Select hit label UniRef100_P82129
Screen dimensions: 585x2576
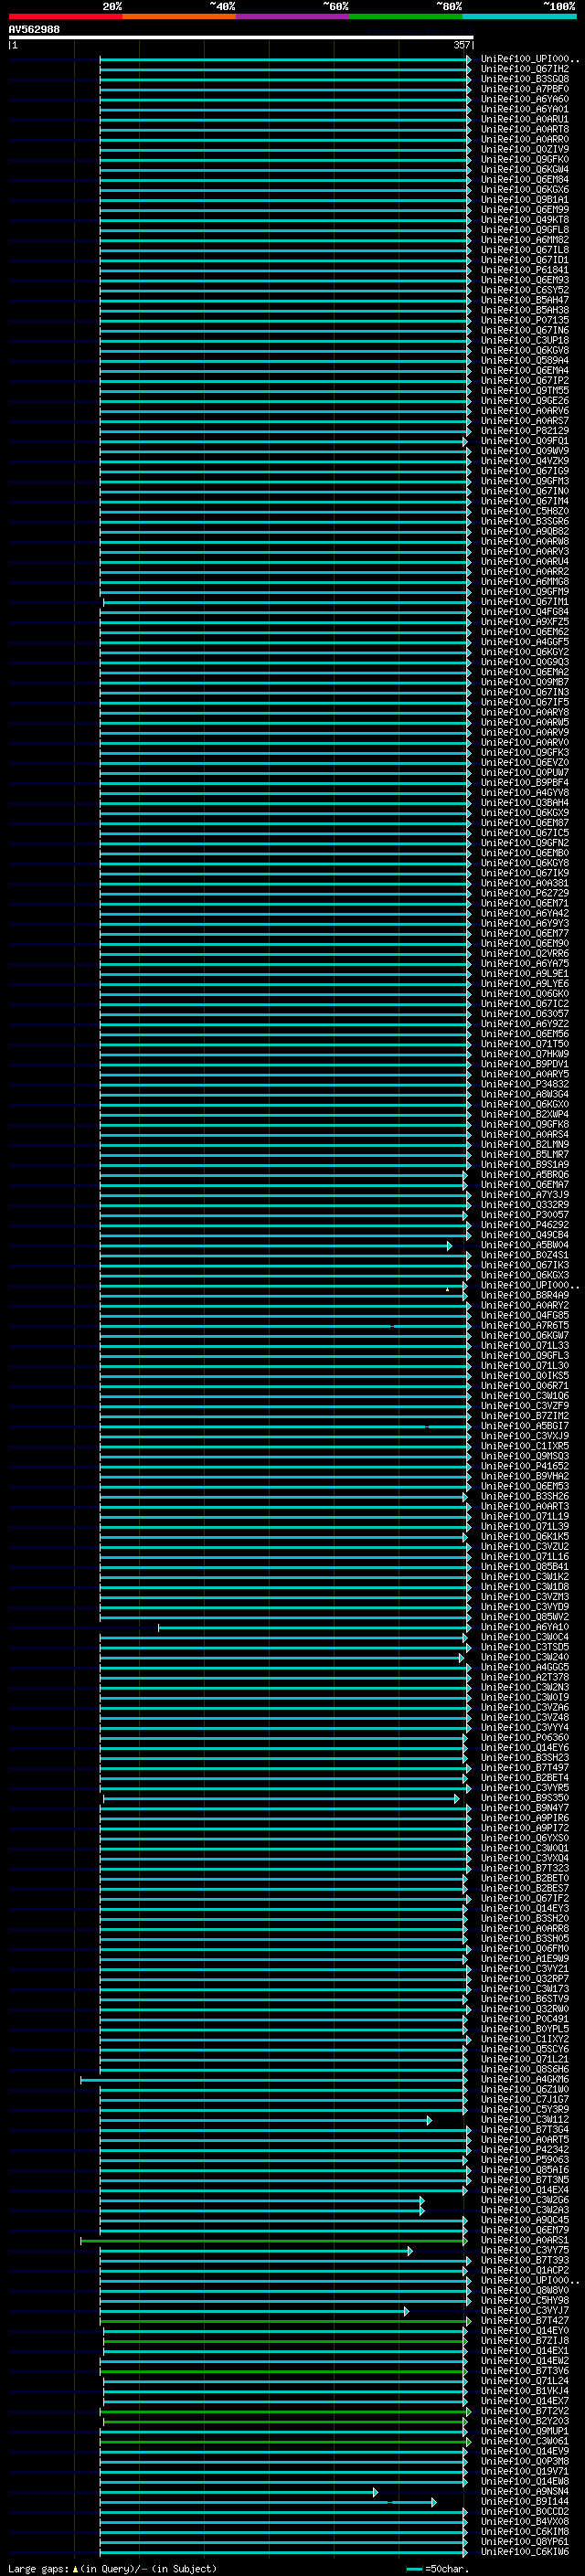coord(525,431)
